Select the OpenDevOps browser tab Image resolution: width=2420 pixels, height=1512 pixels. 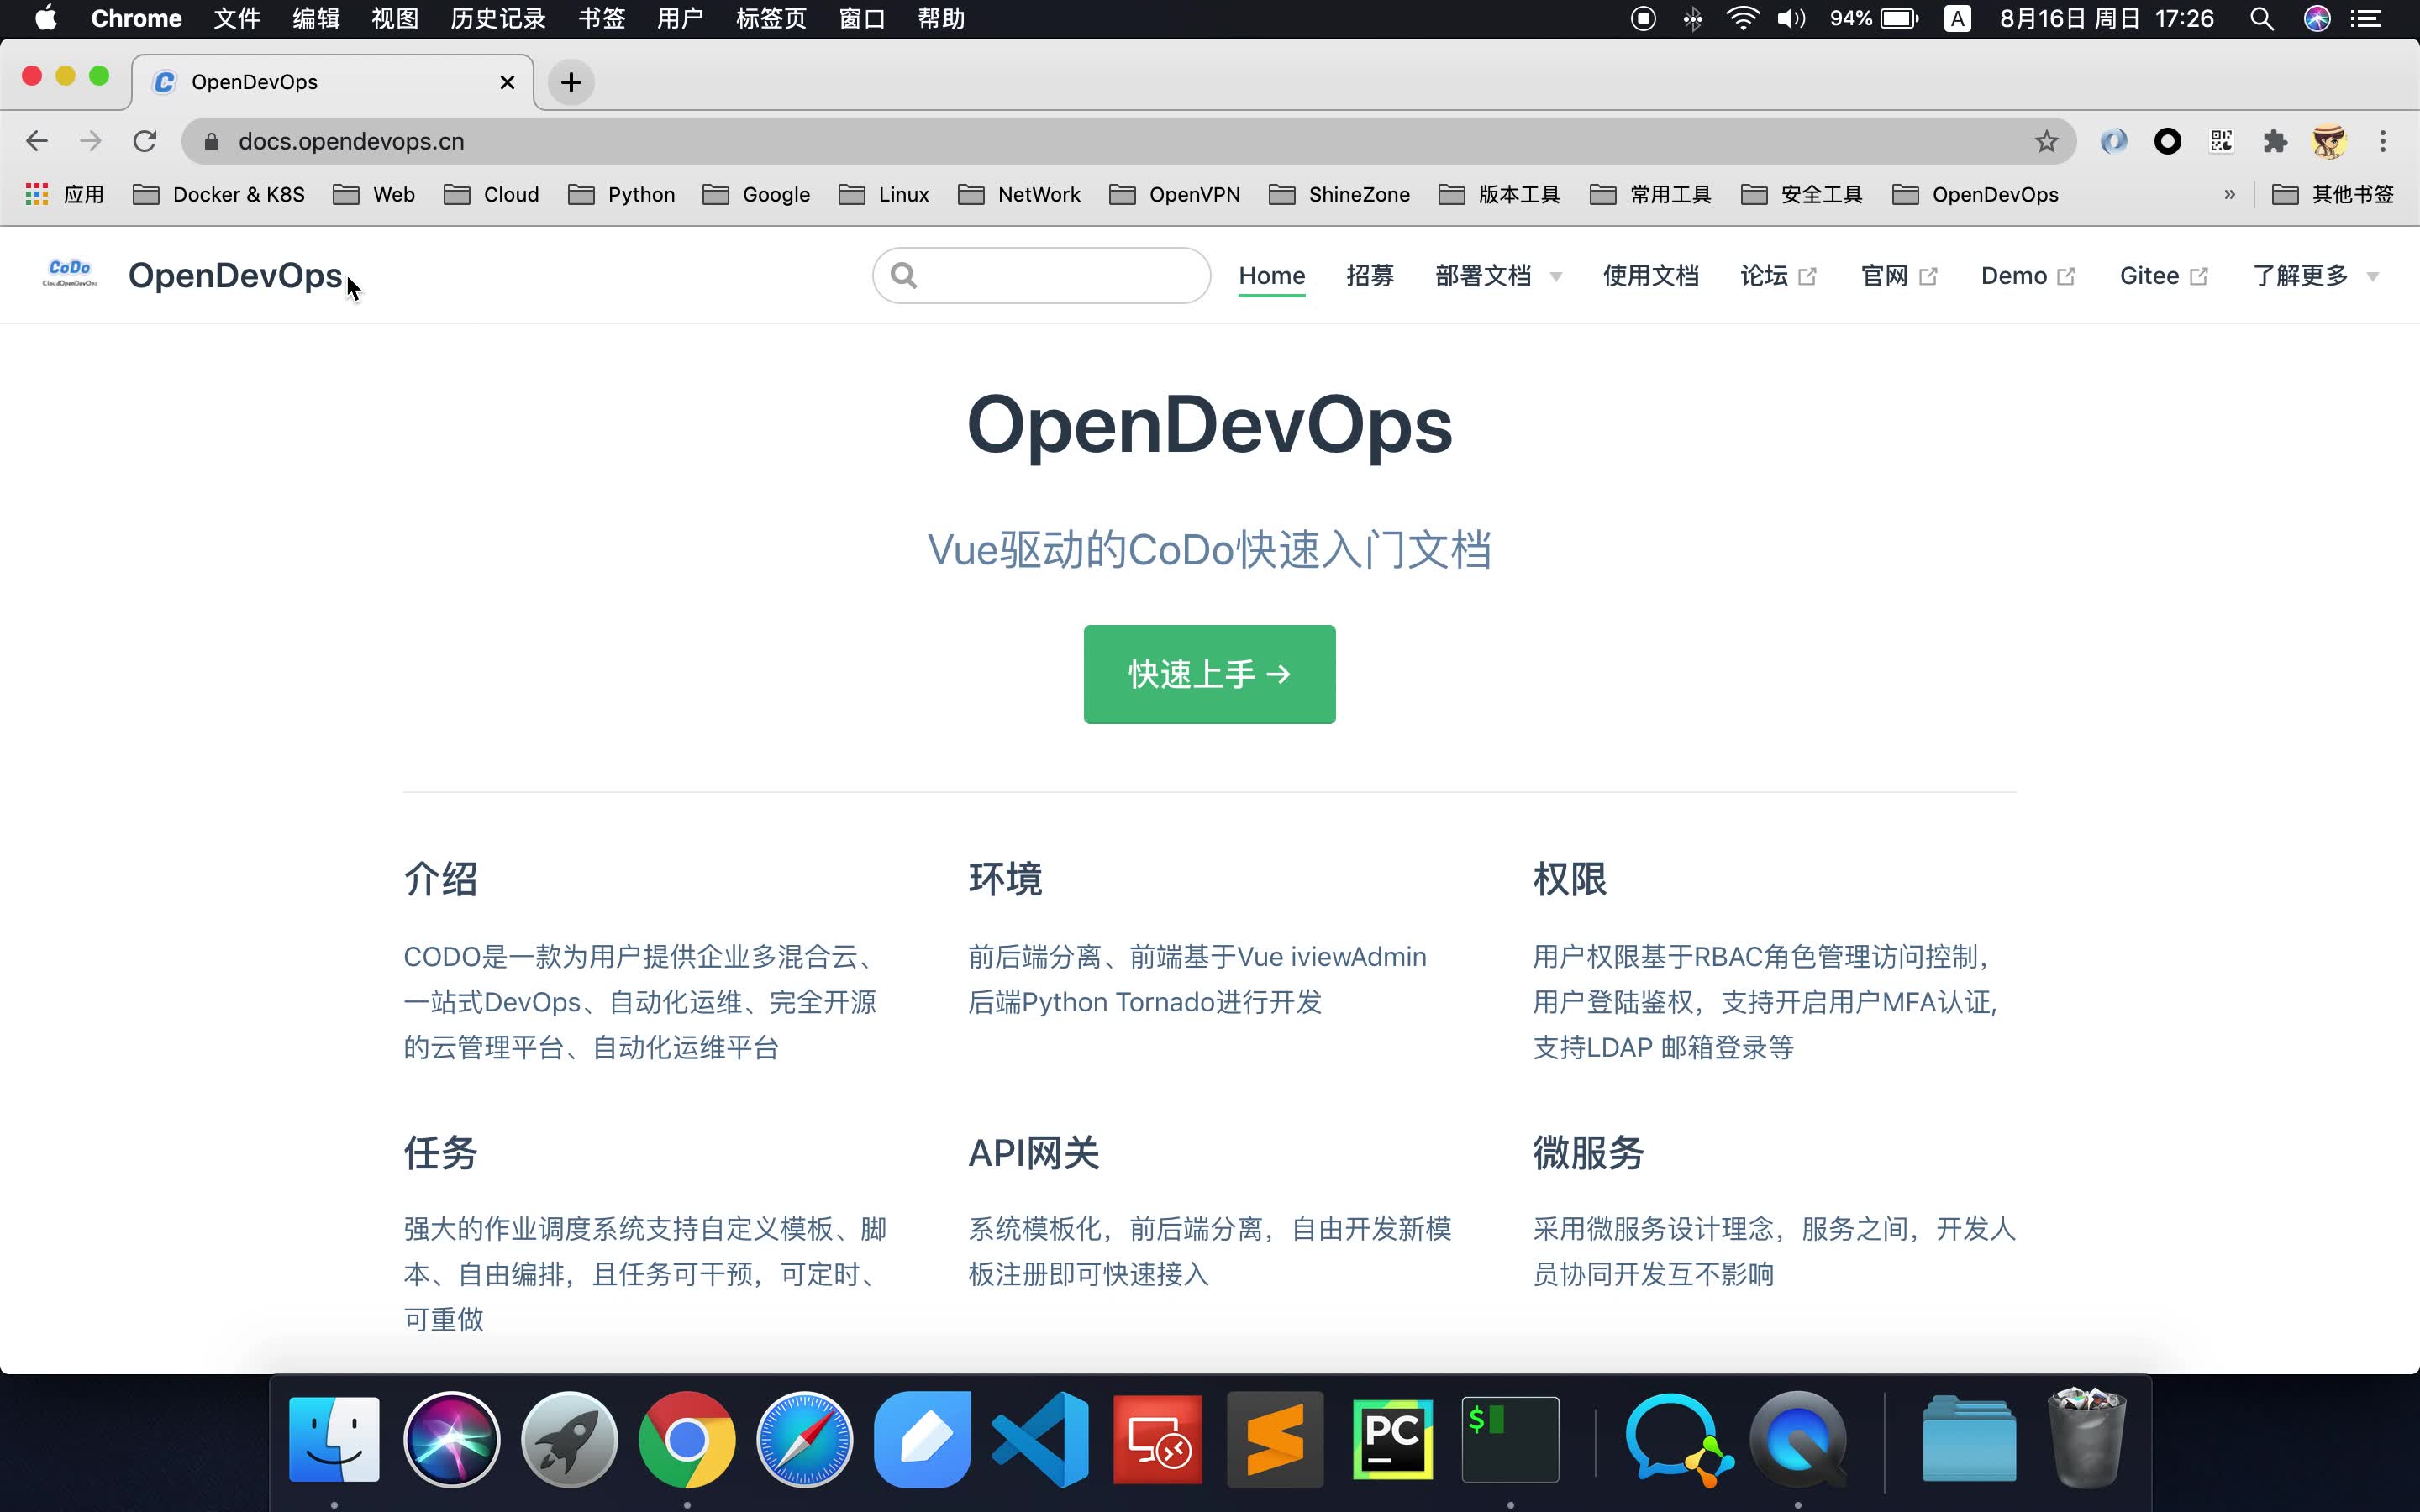point(332,82)
